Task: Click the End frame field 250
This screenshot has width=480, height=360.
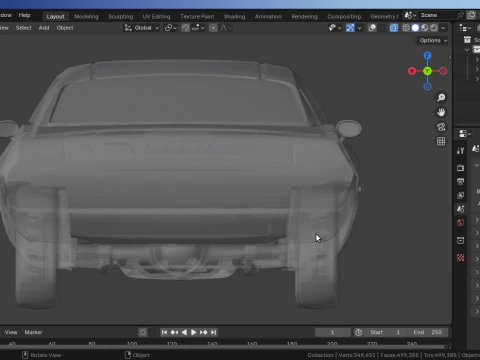Action: tap(428, 332)
